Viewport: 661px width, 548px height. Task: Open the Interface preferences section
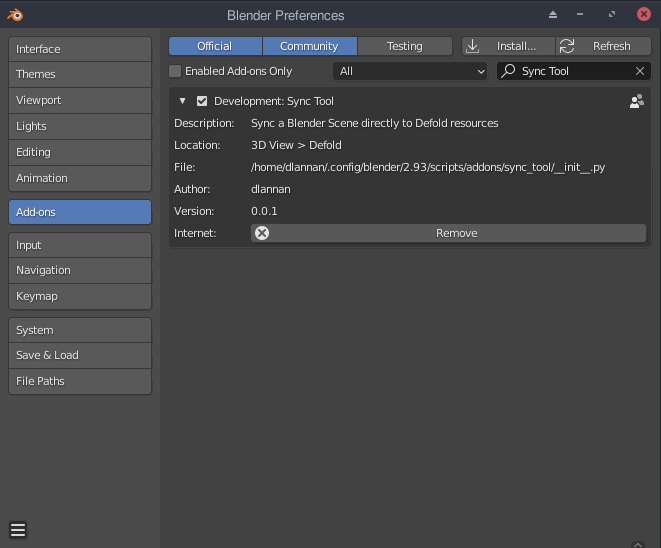[80, 49]
